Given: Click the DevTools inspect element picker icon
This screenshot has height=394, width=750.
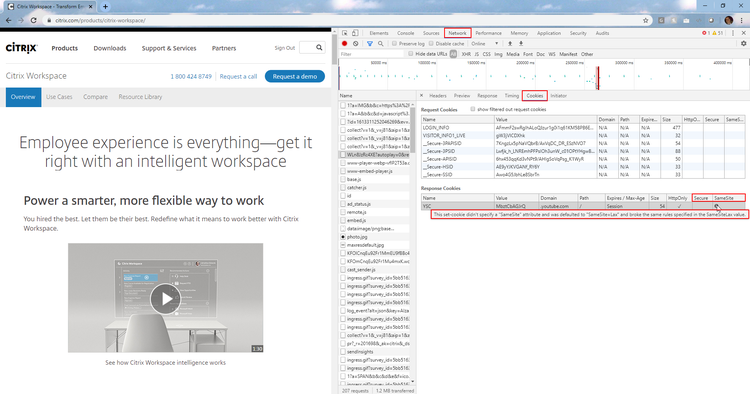Looking at the screenshot, I should pos(344,33).
